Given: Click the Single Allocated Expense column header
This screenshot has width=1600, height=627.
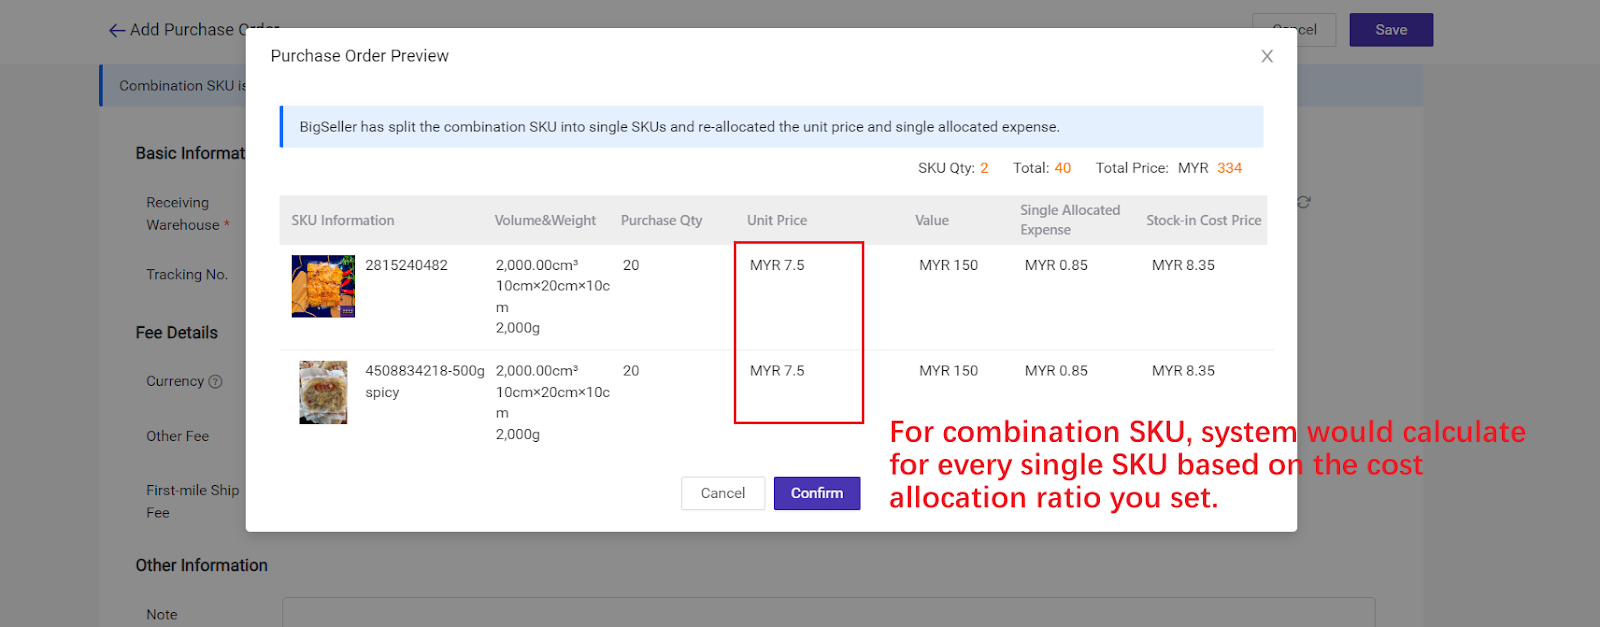Looking at the screenshot, I should tap(1069, 220).
